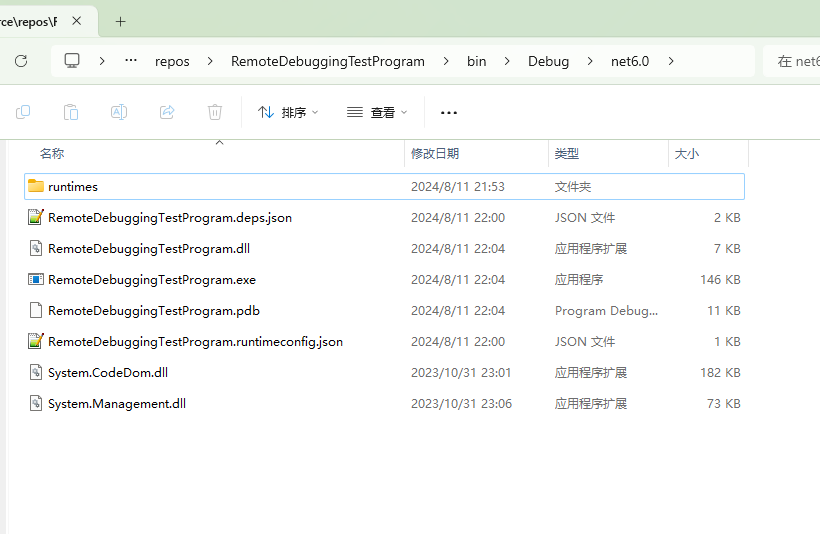820x534 pixels.
Task: Open the three-dot more options menu
Action: click(x=449, y=112)
